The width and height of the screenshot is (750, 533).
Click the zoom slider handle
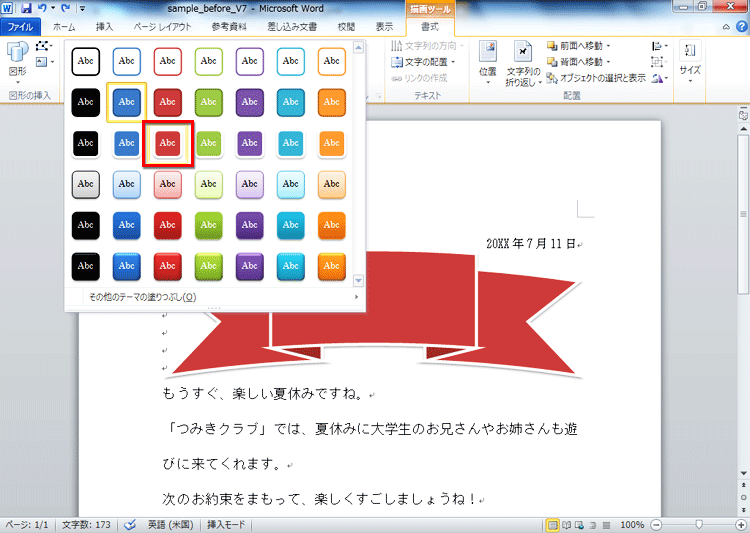699,525
